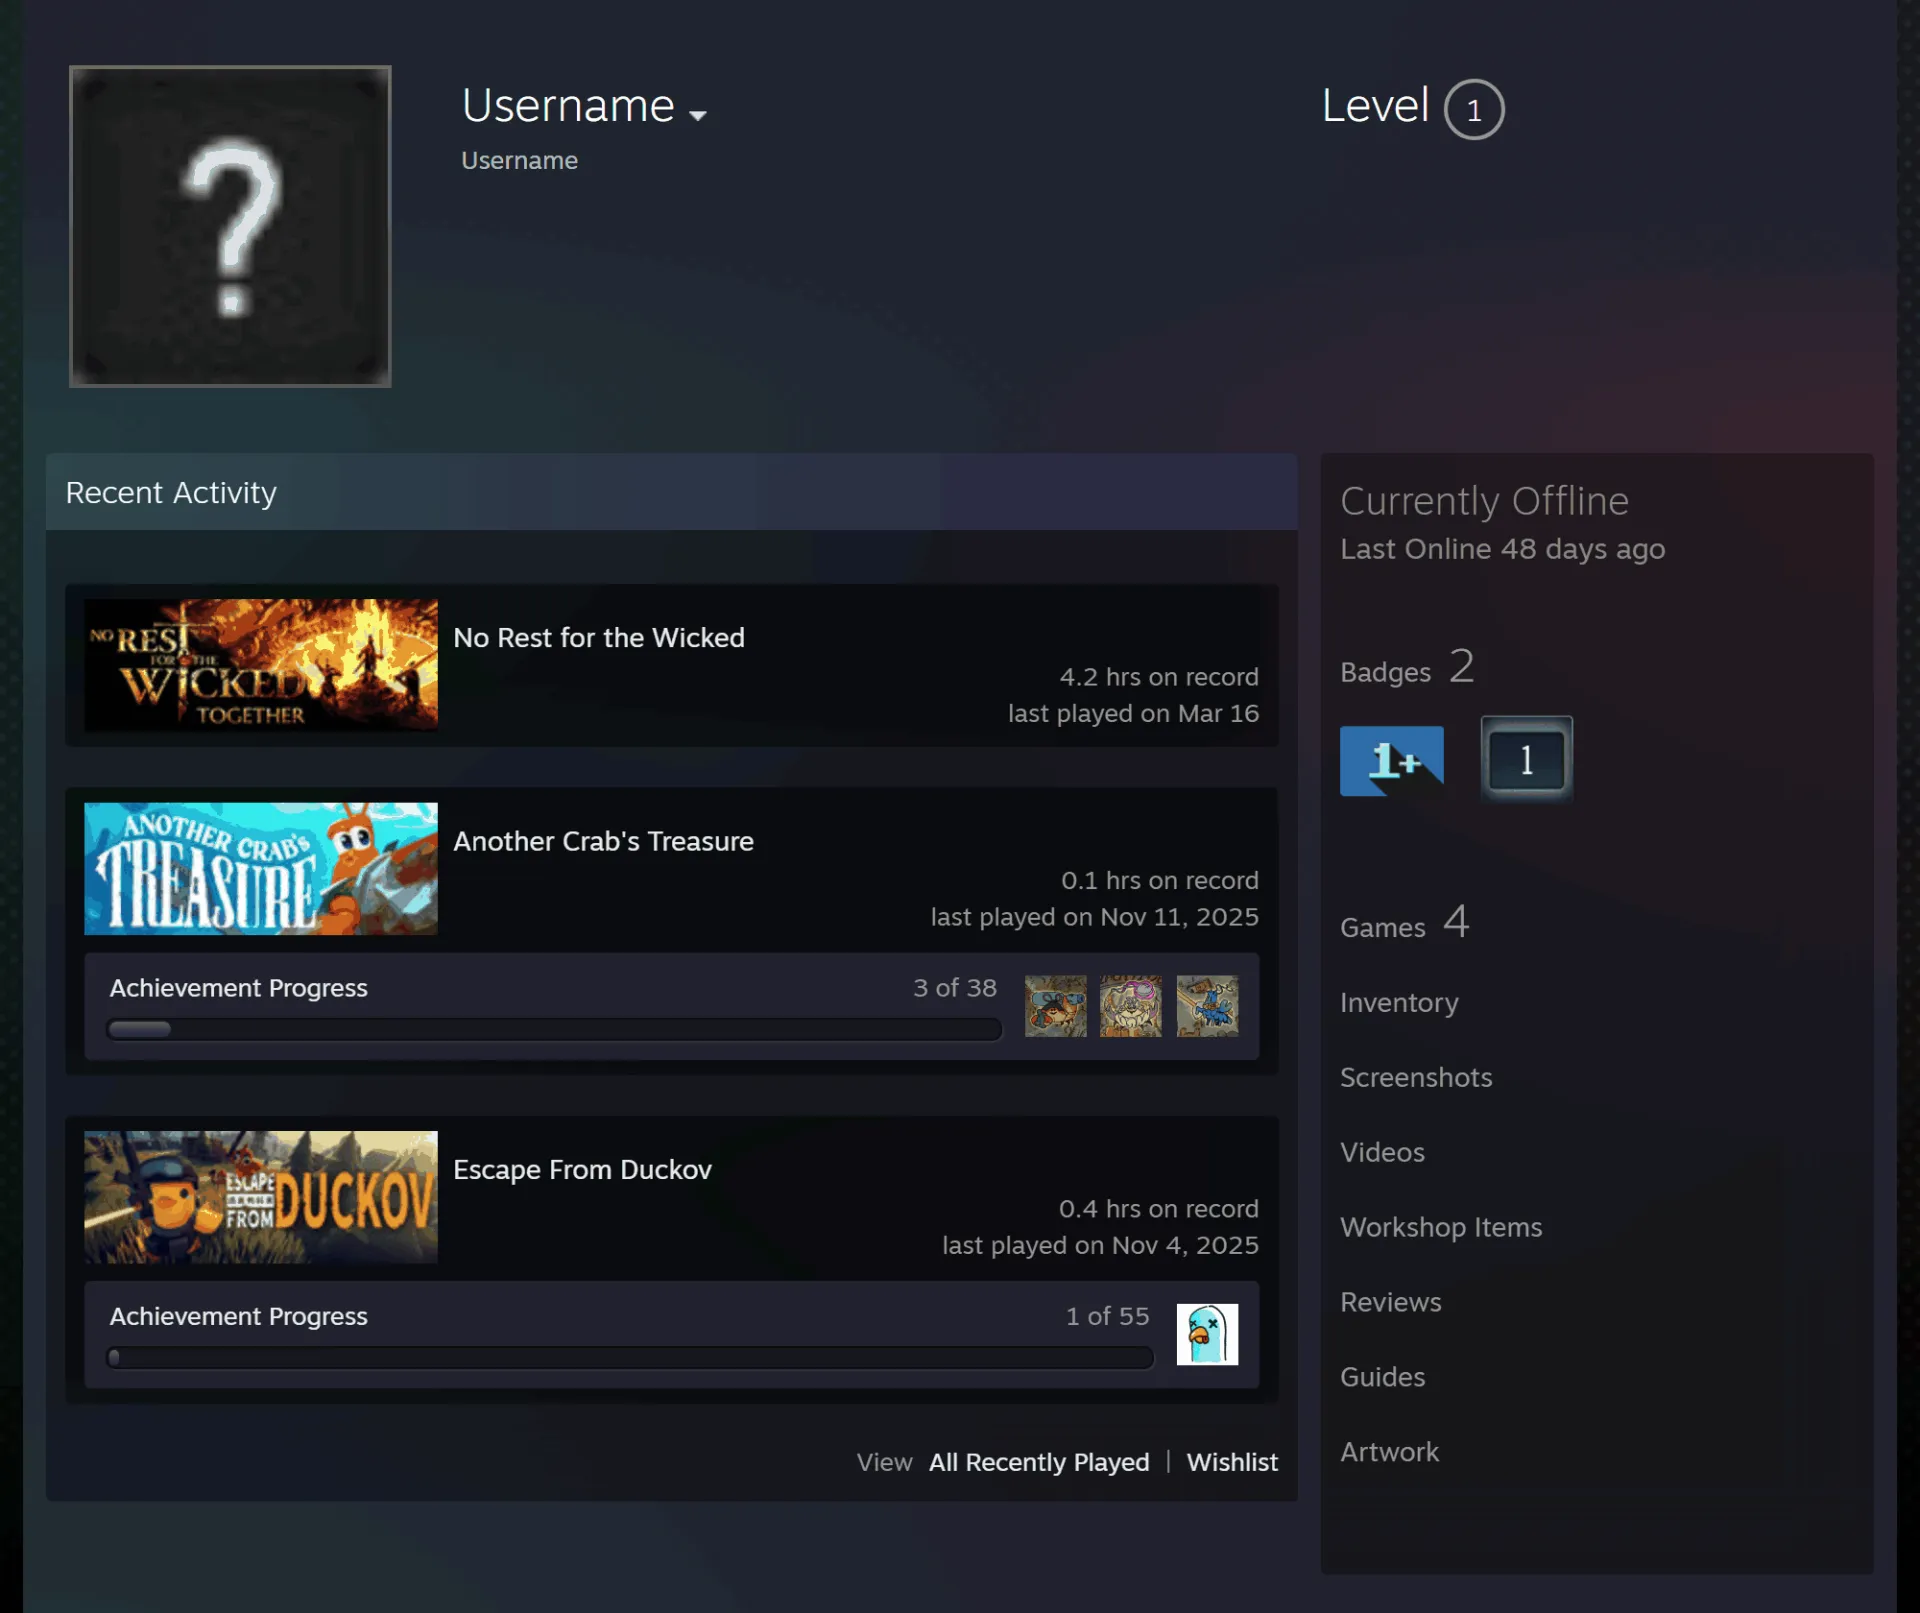Open the level 1 badge icon
The image size is (1920, 1613).
pyautogui.click(x=1526, y=760)
